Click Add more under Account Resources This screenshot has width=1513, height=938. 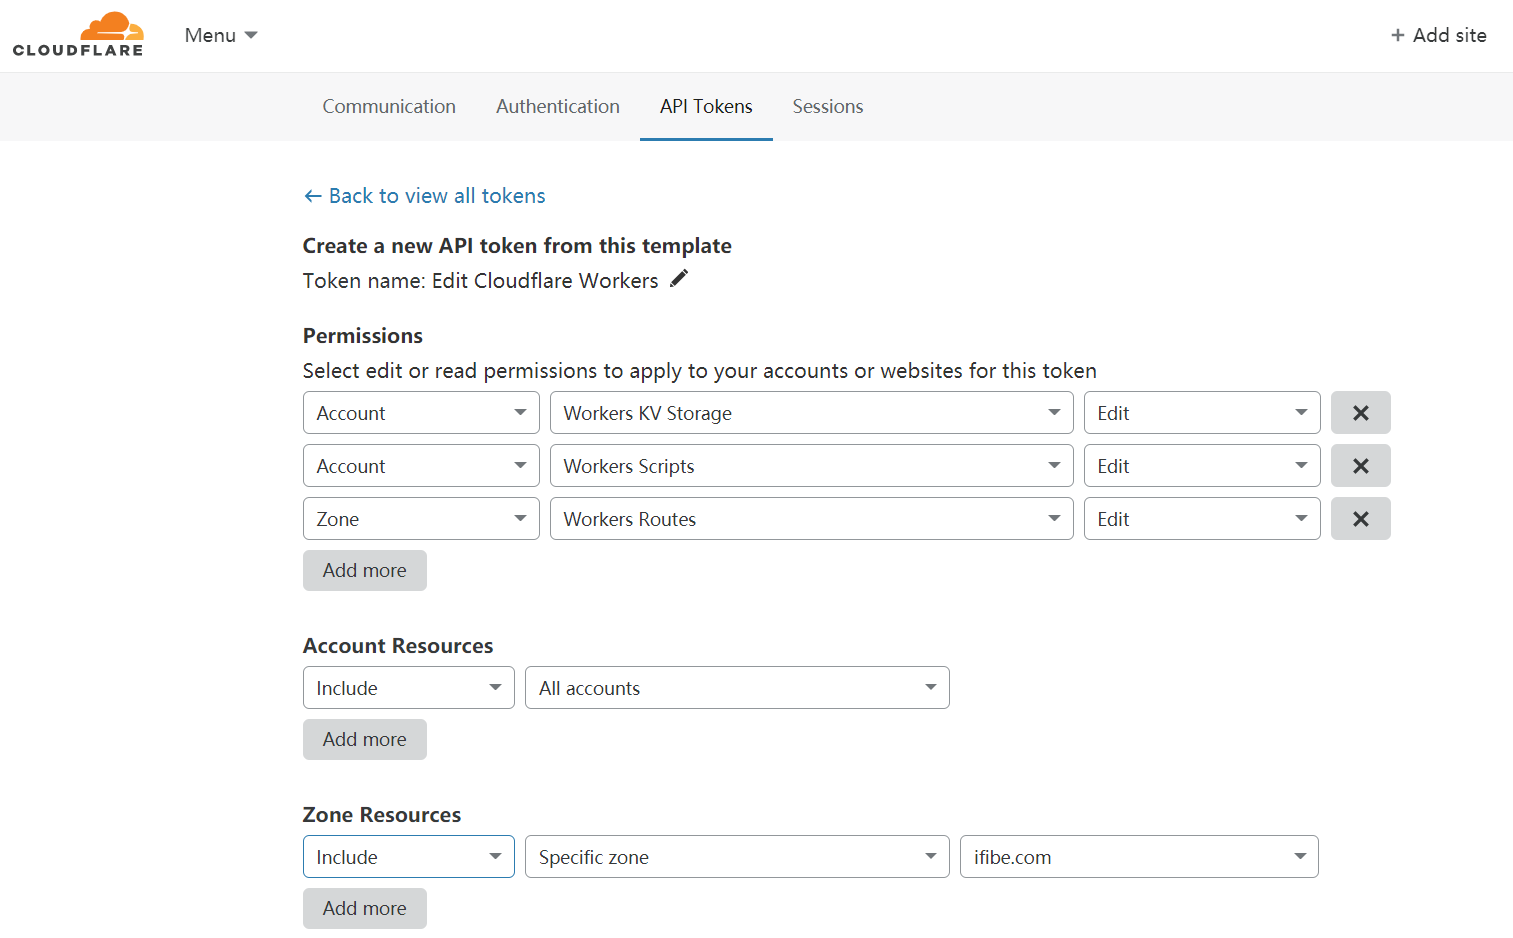(365, 739)
